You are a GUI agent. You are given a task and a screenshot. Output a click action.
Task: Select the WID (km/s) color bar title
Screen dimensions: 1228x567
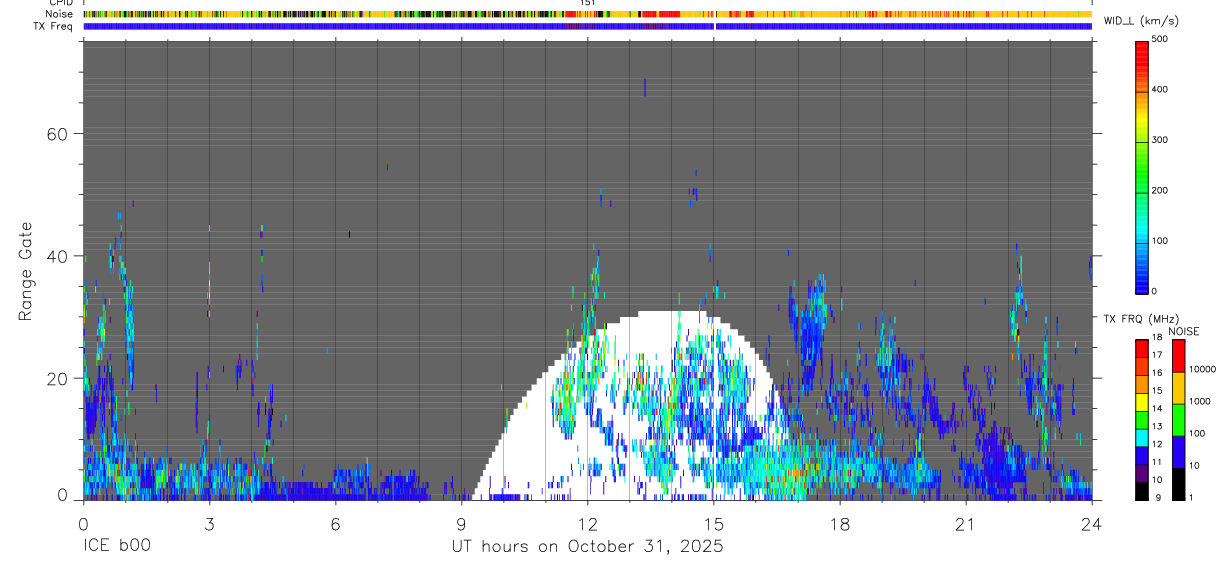[x=1140, y=21]
